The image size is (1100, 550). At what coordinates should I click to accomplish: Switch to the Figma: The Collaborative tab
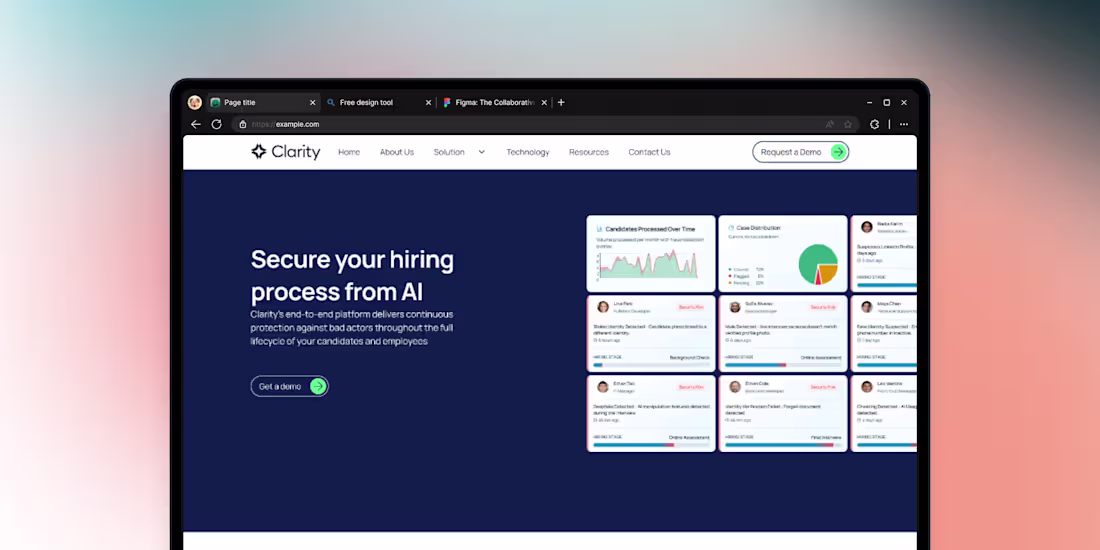click(x=495, y=102)
